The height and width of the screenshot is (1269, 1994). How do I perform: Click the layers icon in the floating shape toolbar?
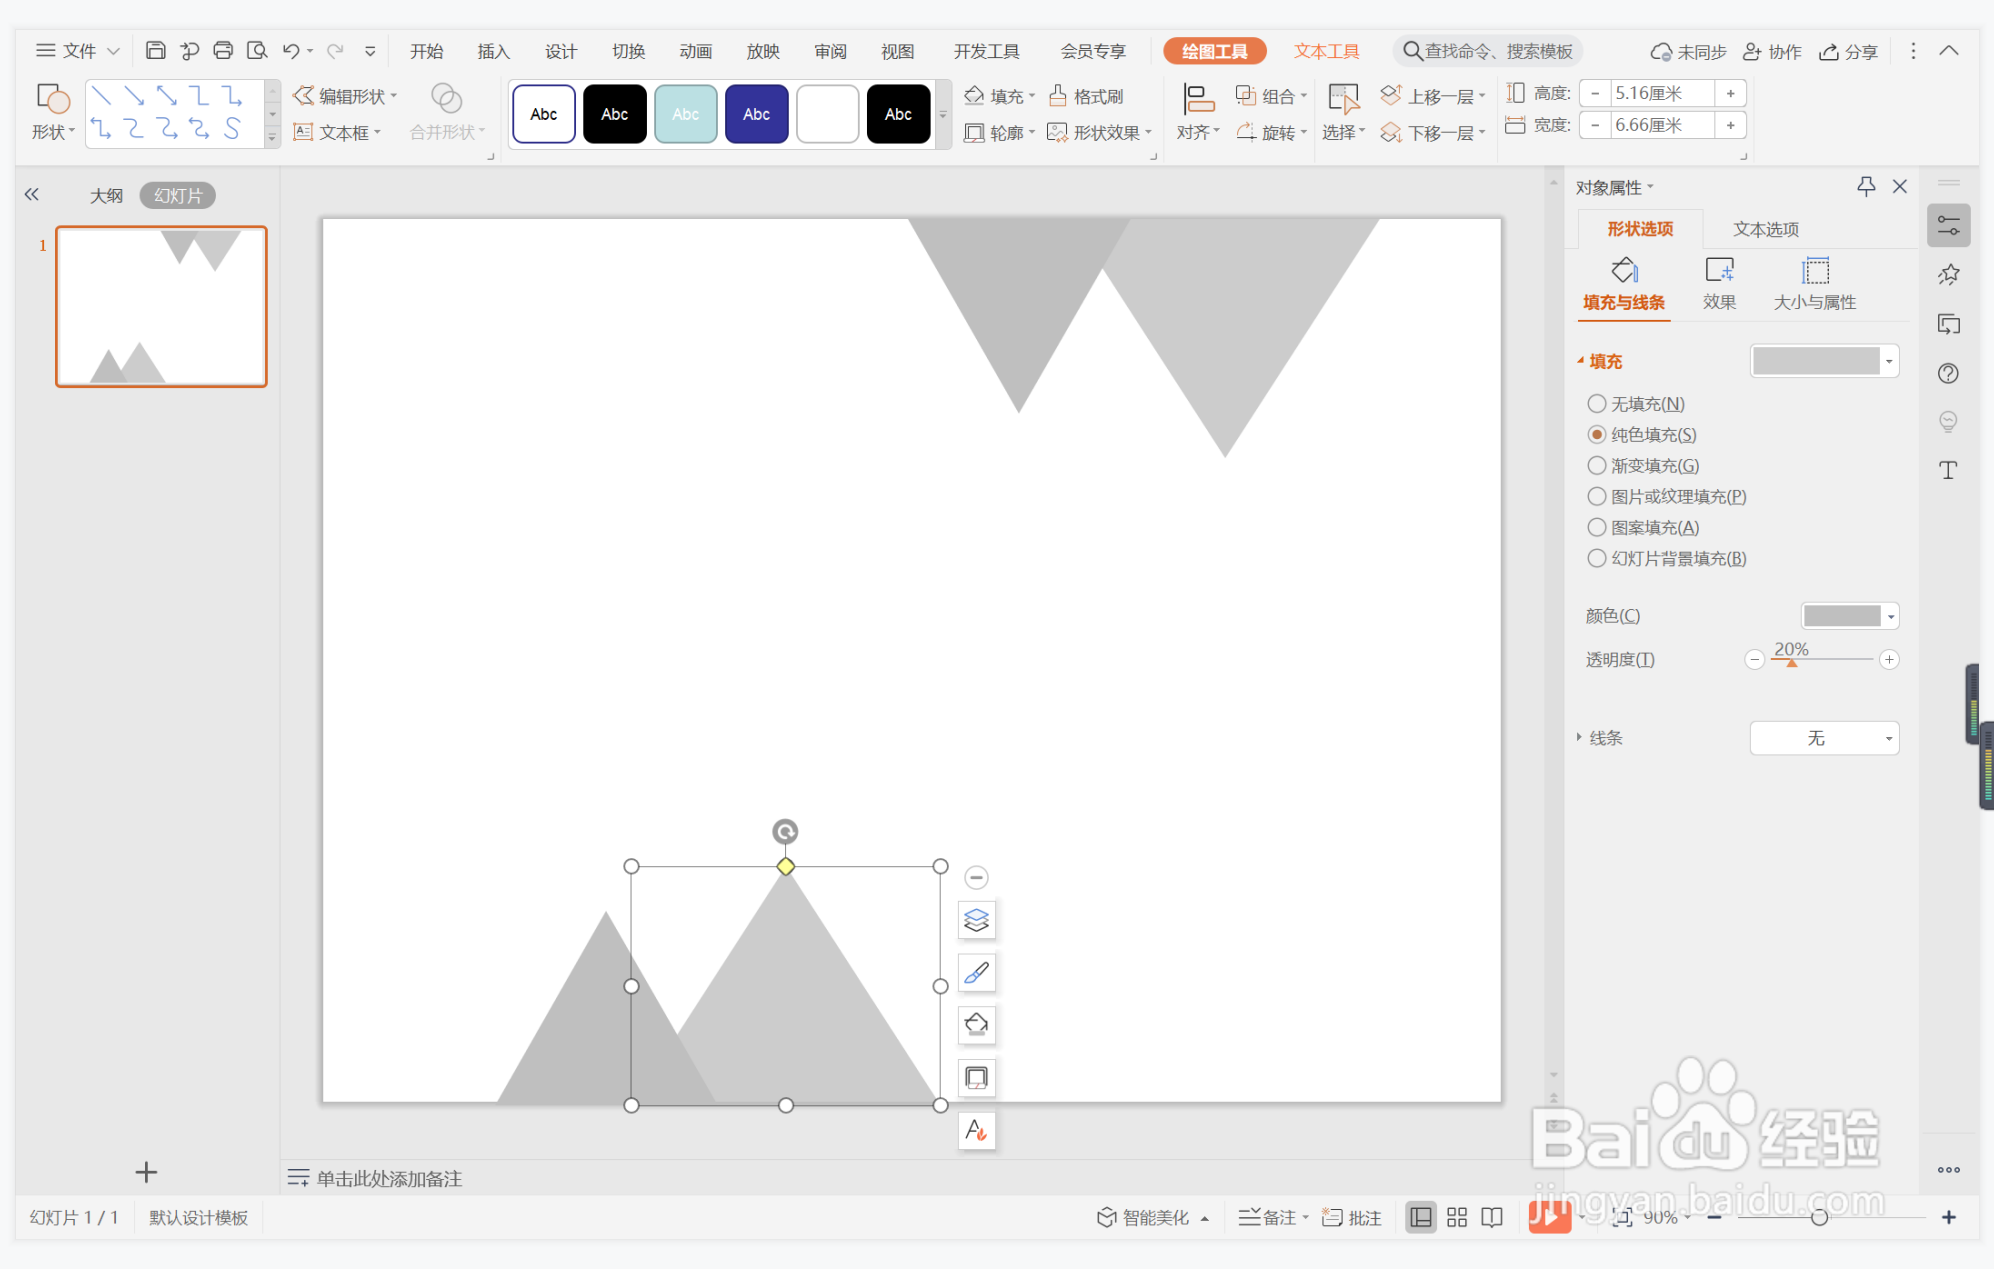tap(976, 920)
